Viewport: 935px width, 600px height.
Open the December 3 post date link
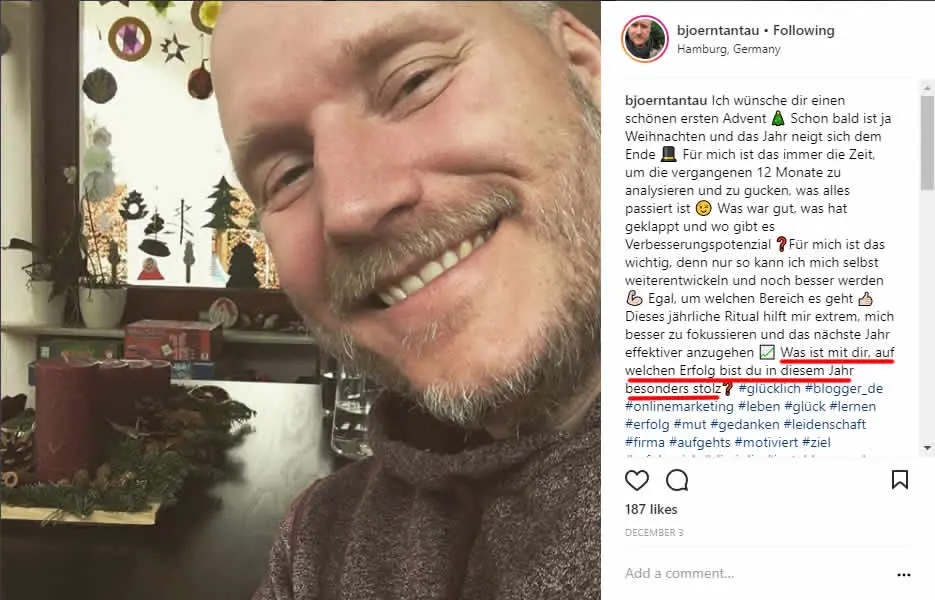tap(654, 532)
